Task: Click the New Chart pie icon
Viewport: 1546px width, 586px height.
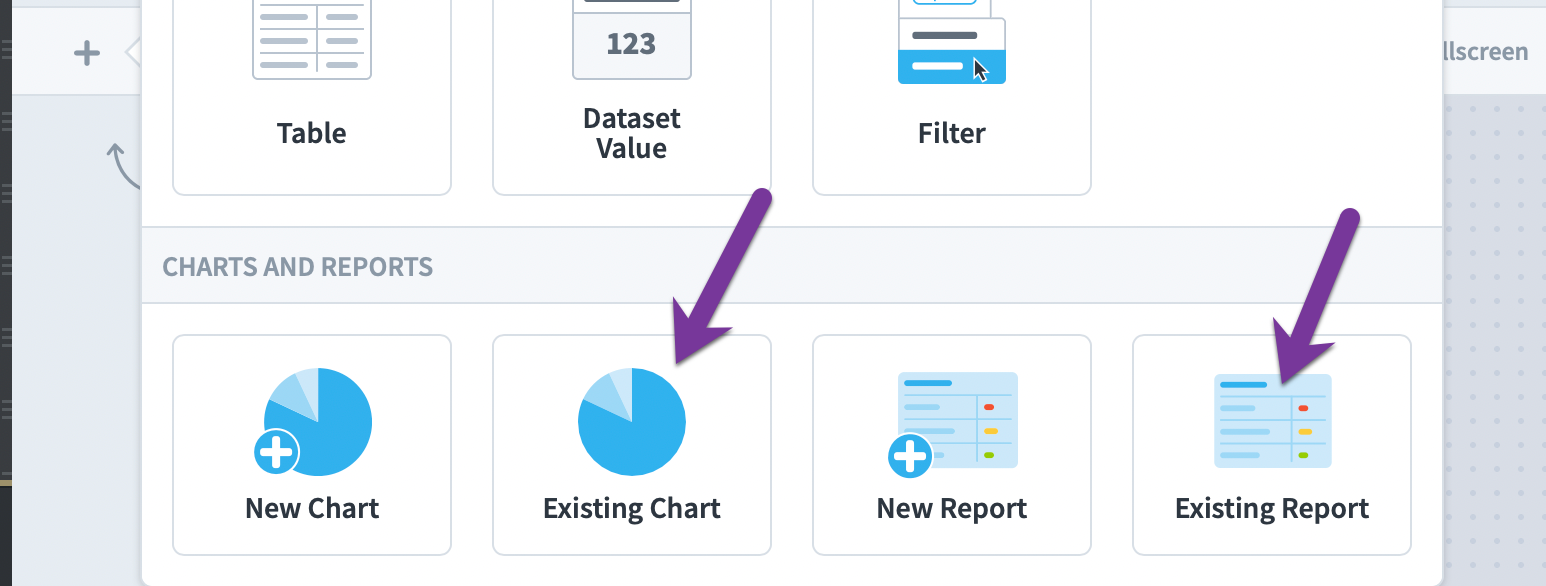Action: coord(312,422)
